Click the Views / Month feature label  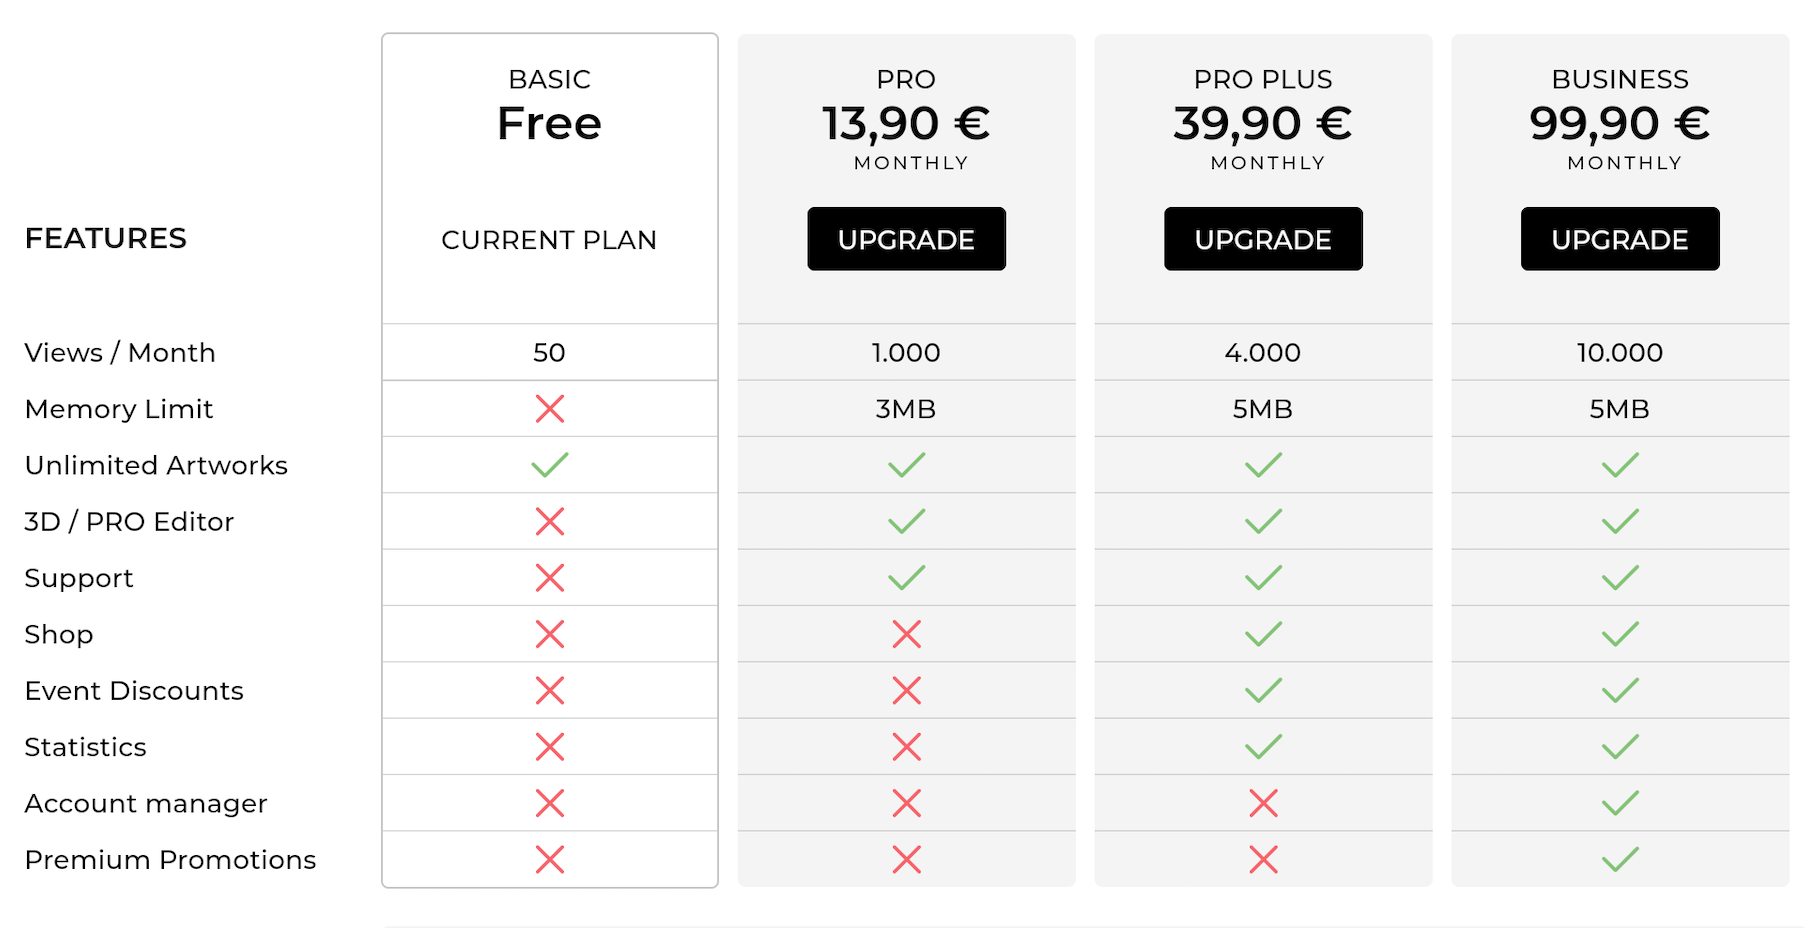tap(120, 353)
